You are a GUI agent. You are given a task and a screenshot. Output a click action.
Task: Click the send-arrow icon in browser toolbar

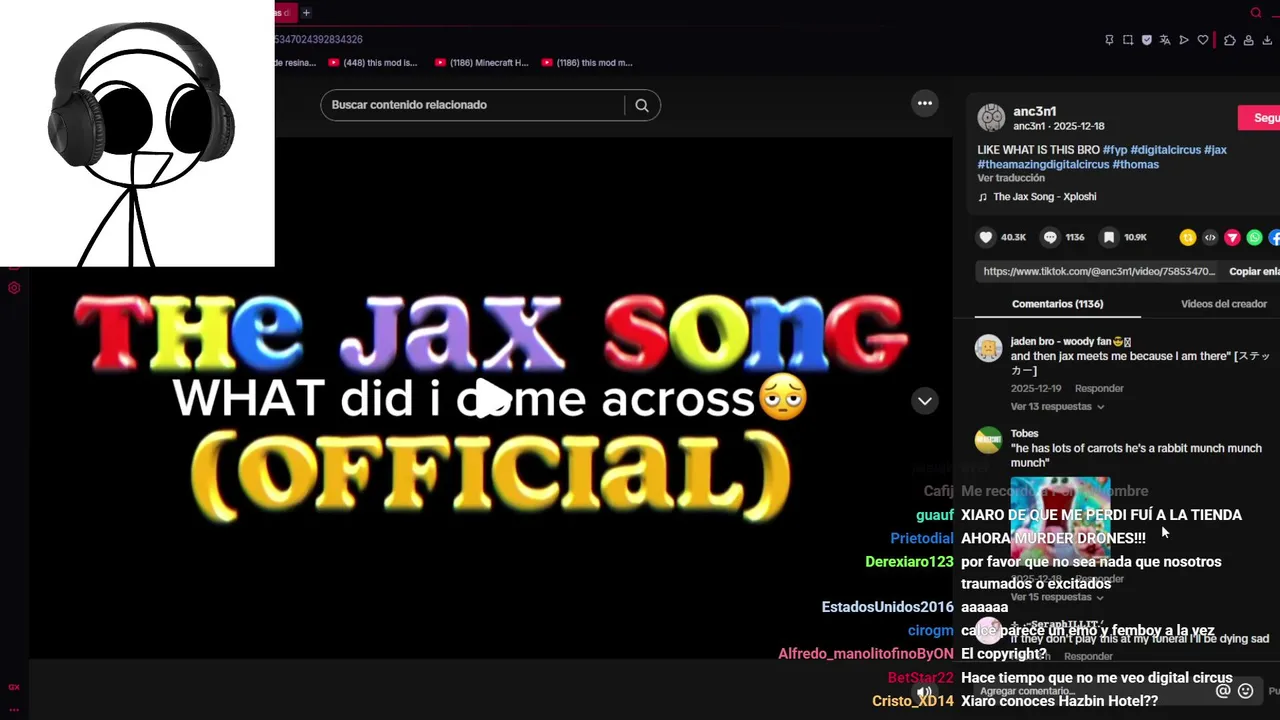pos(1184,40)
